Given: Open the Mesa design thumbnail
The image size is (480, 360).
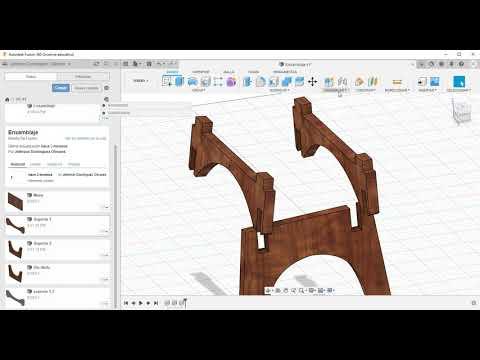Looking at the screenshot, I should pyautogui.click(x=15, y=201).
